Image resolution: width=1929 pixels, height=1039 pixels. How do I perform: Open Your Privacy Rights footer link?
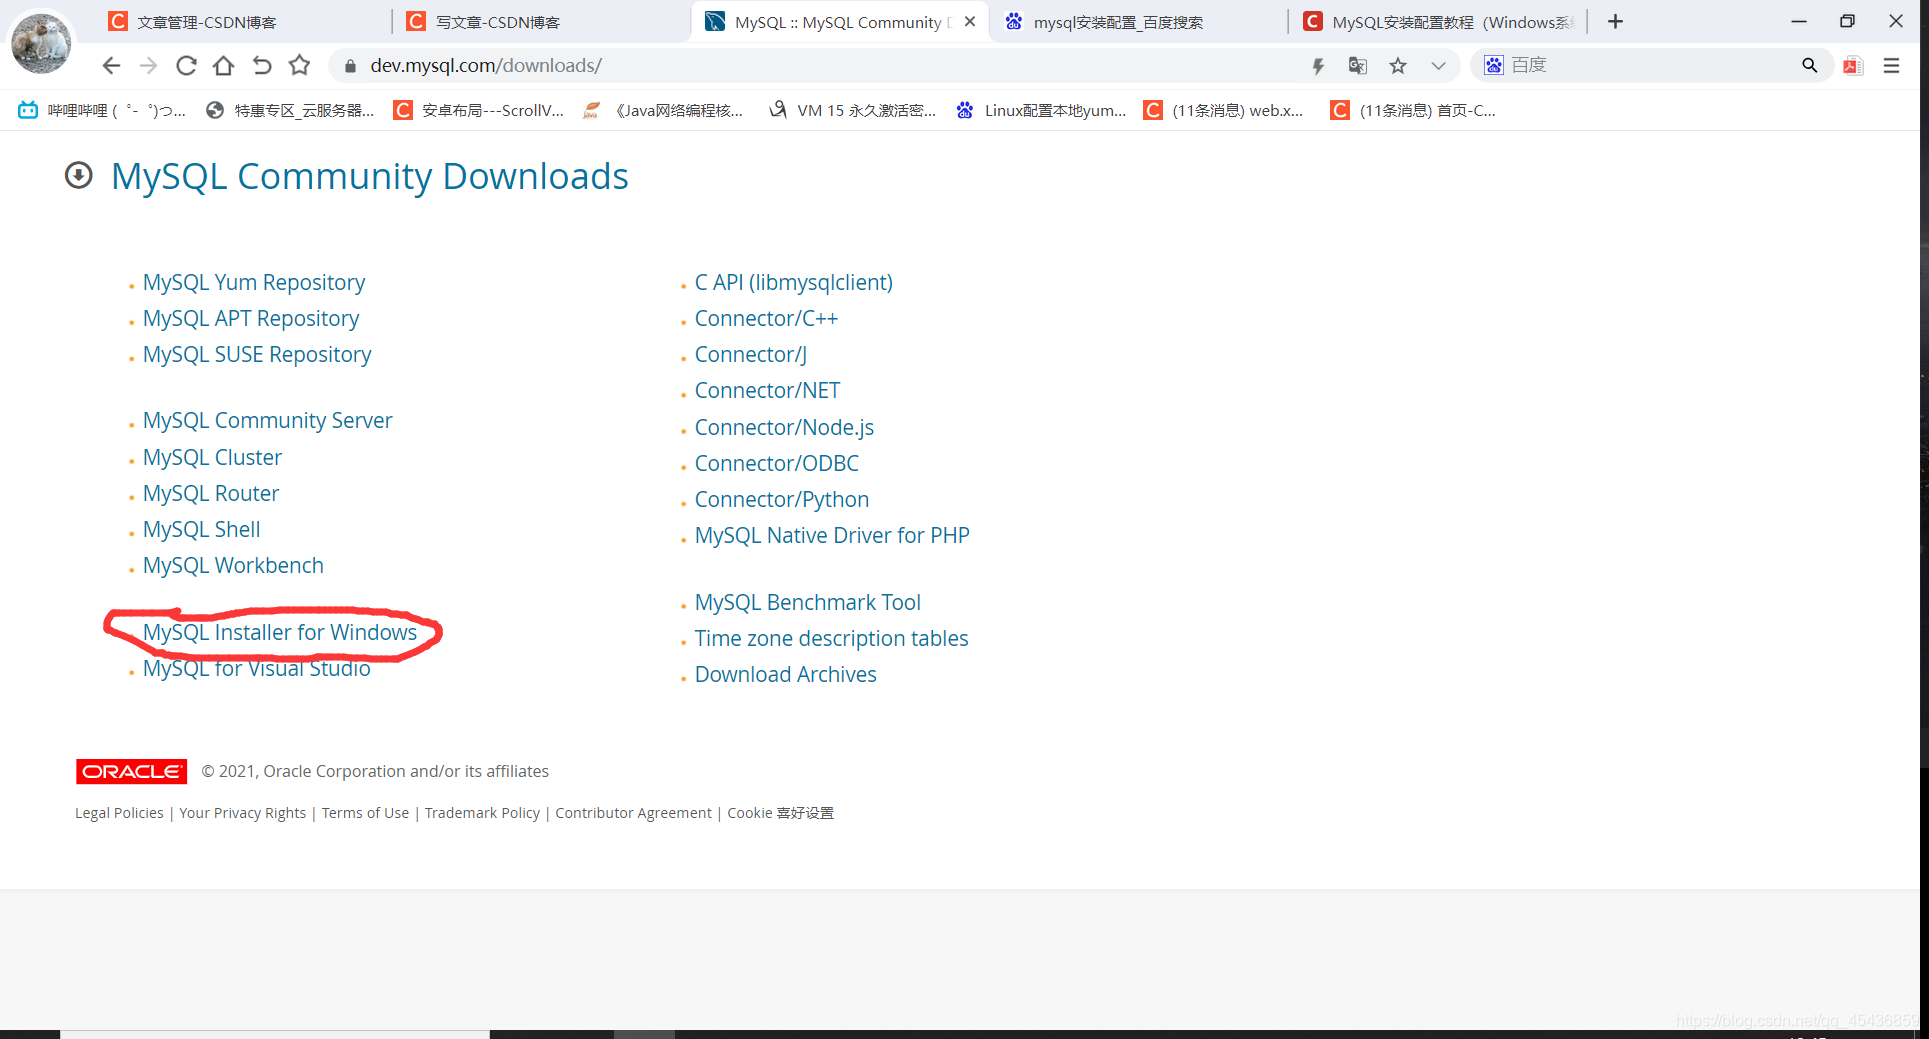[243, 813]
